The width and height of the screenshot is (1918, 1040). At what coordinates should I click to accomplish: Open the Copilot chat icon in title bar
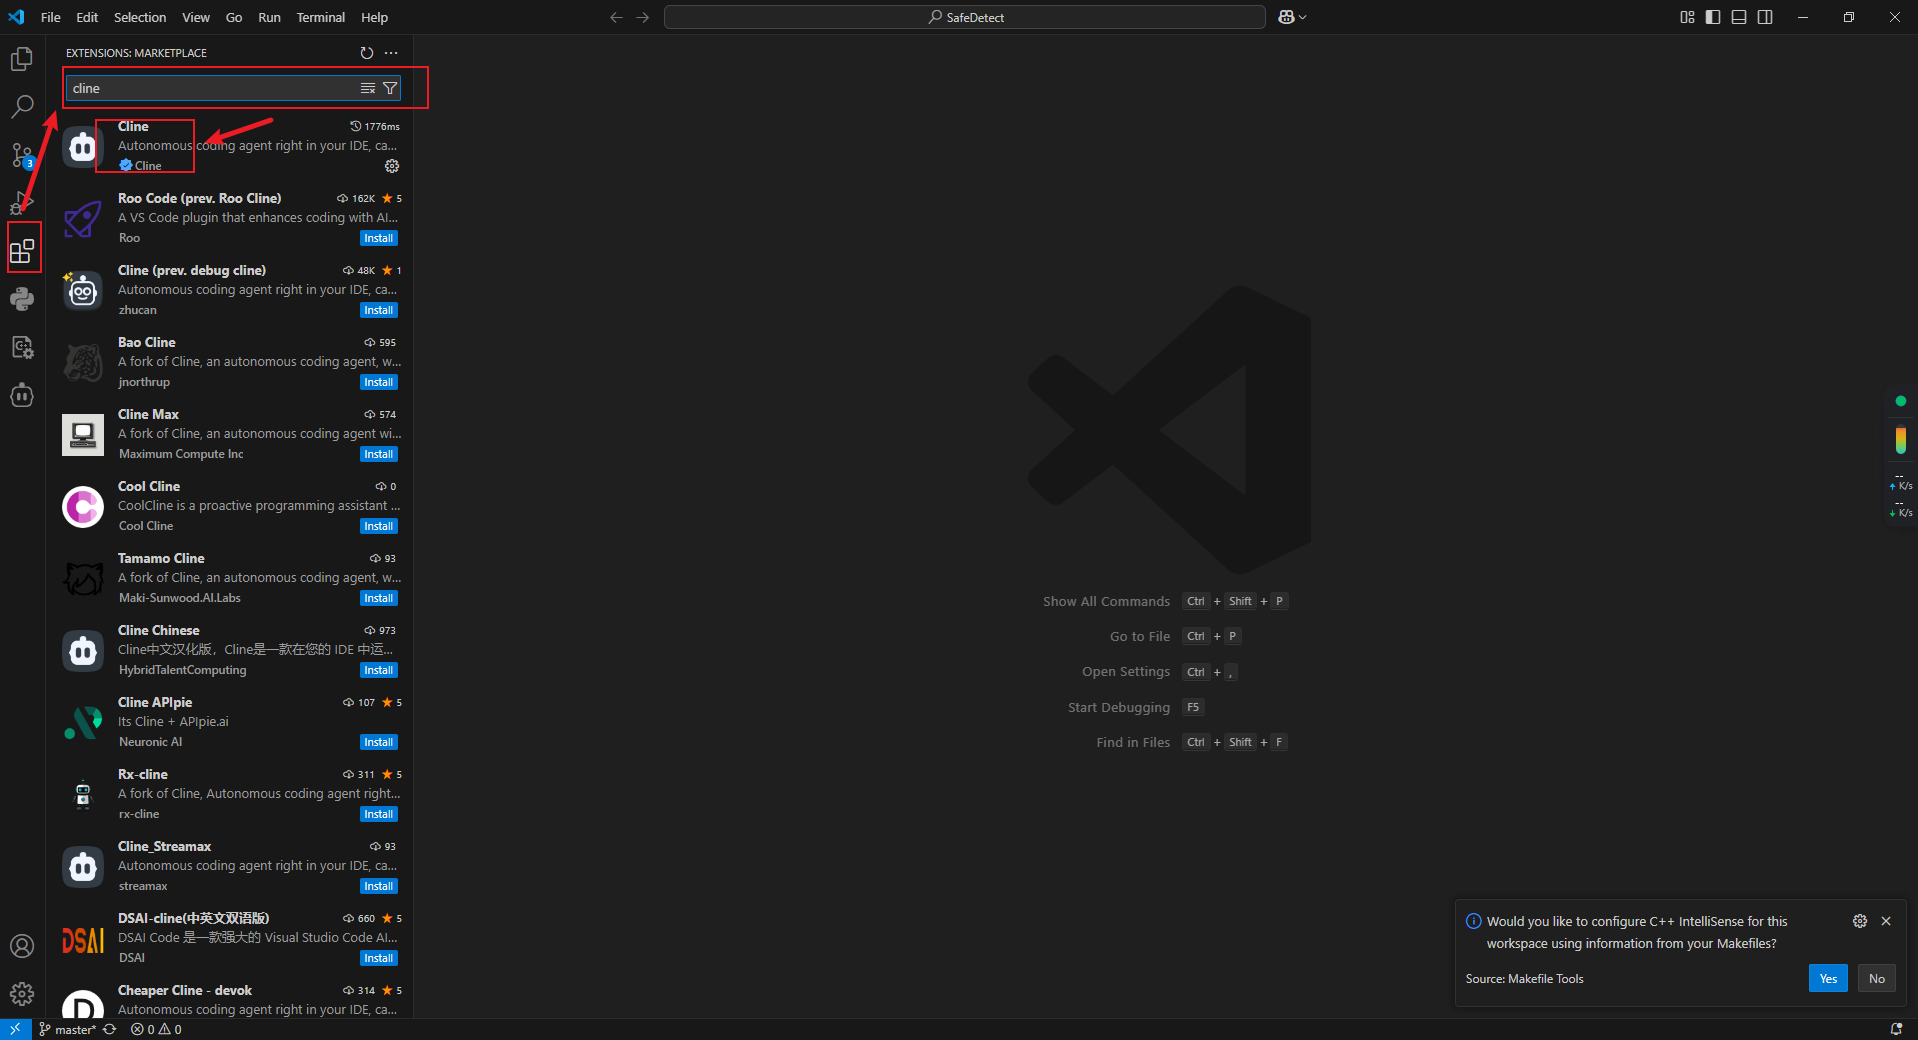click(x=1286, y=17)
